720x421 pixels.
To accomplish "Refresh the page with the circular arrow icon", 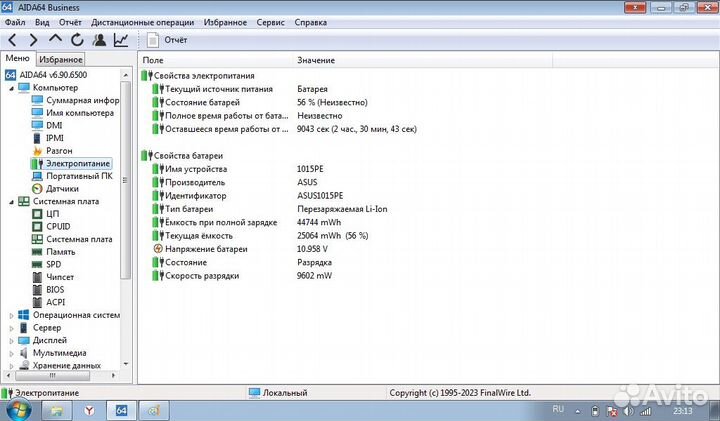I will [77, 40].
